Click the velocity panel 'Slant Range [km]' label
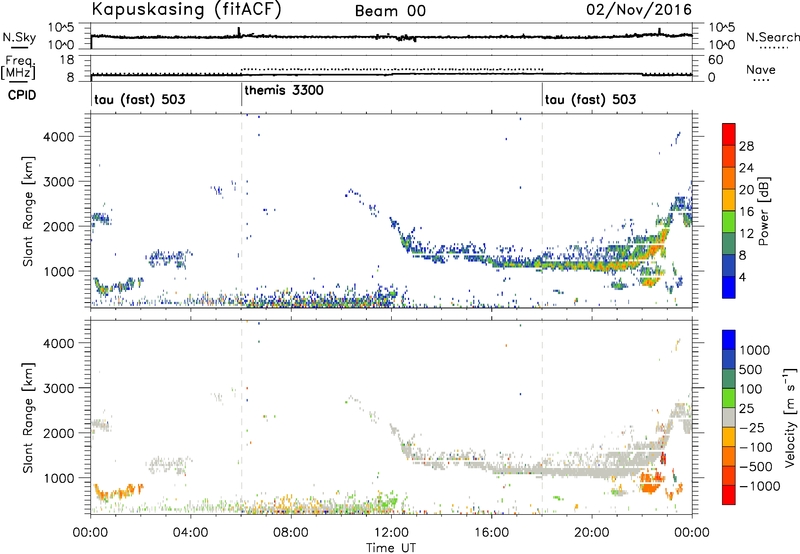 pos(29,417)
